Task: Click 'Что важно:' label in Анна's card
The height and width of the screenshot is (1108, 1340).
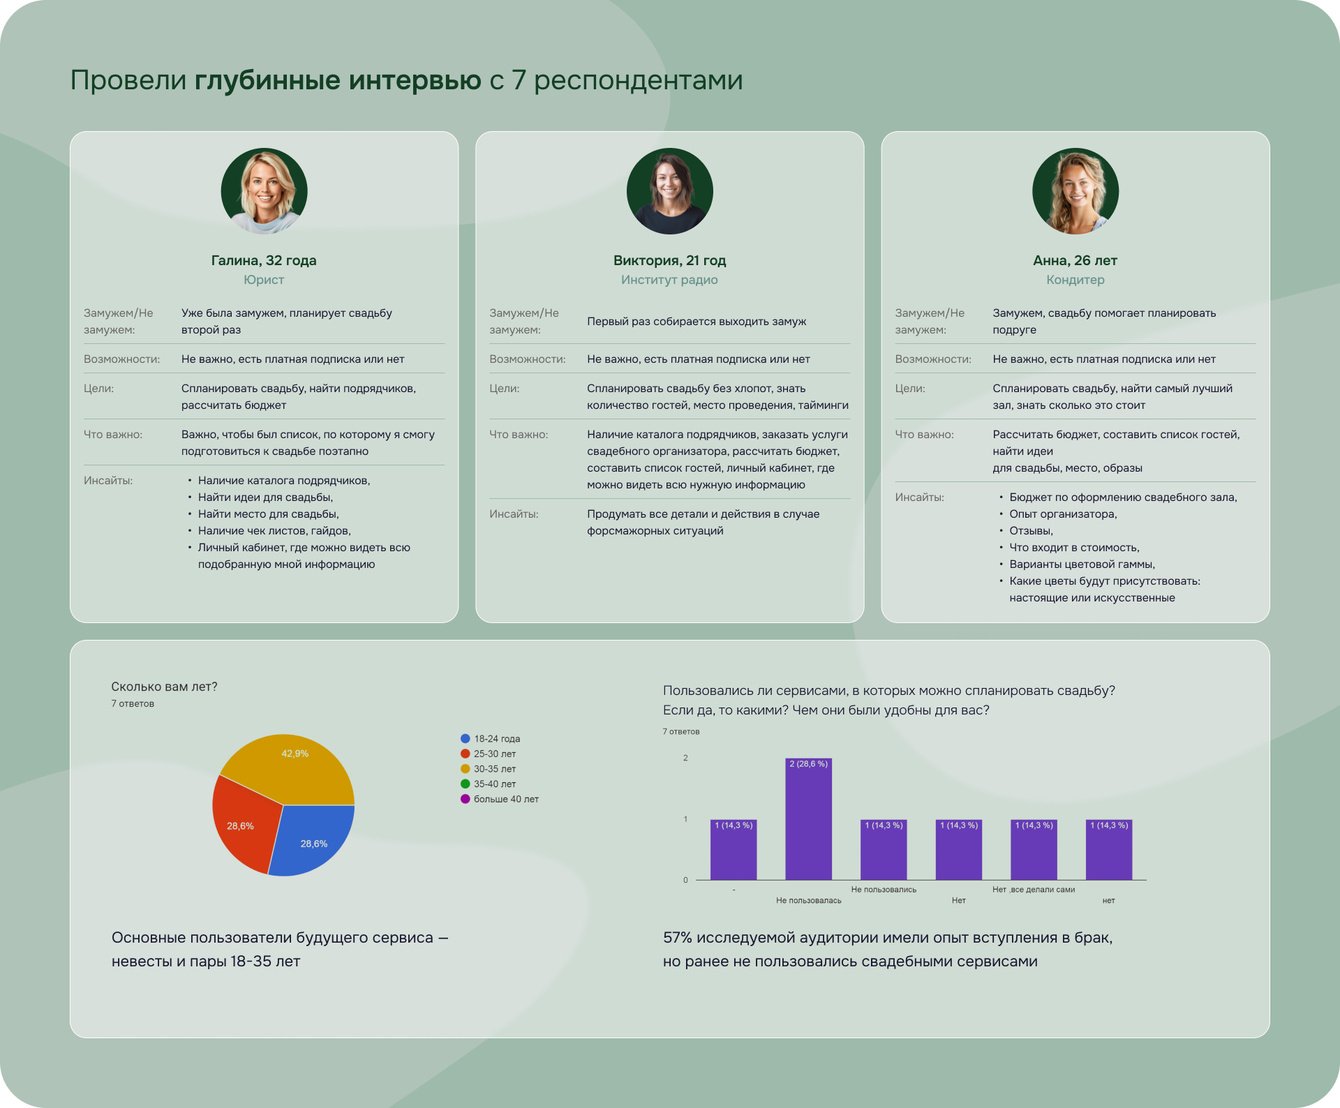Action: pos(924,434)
